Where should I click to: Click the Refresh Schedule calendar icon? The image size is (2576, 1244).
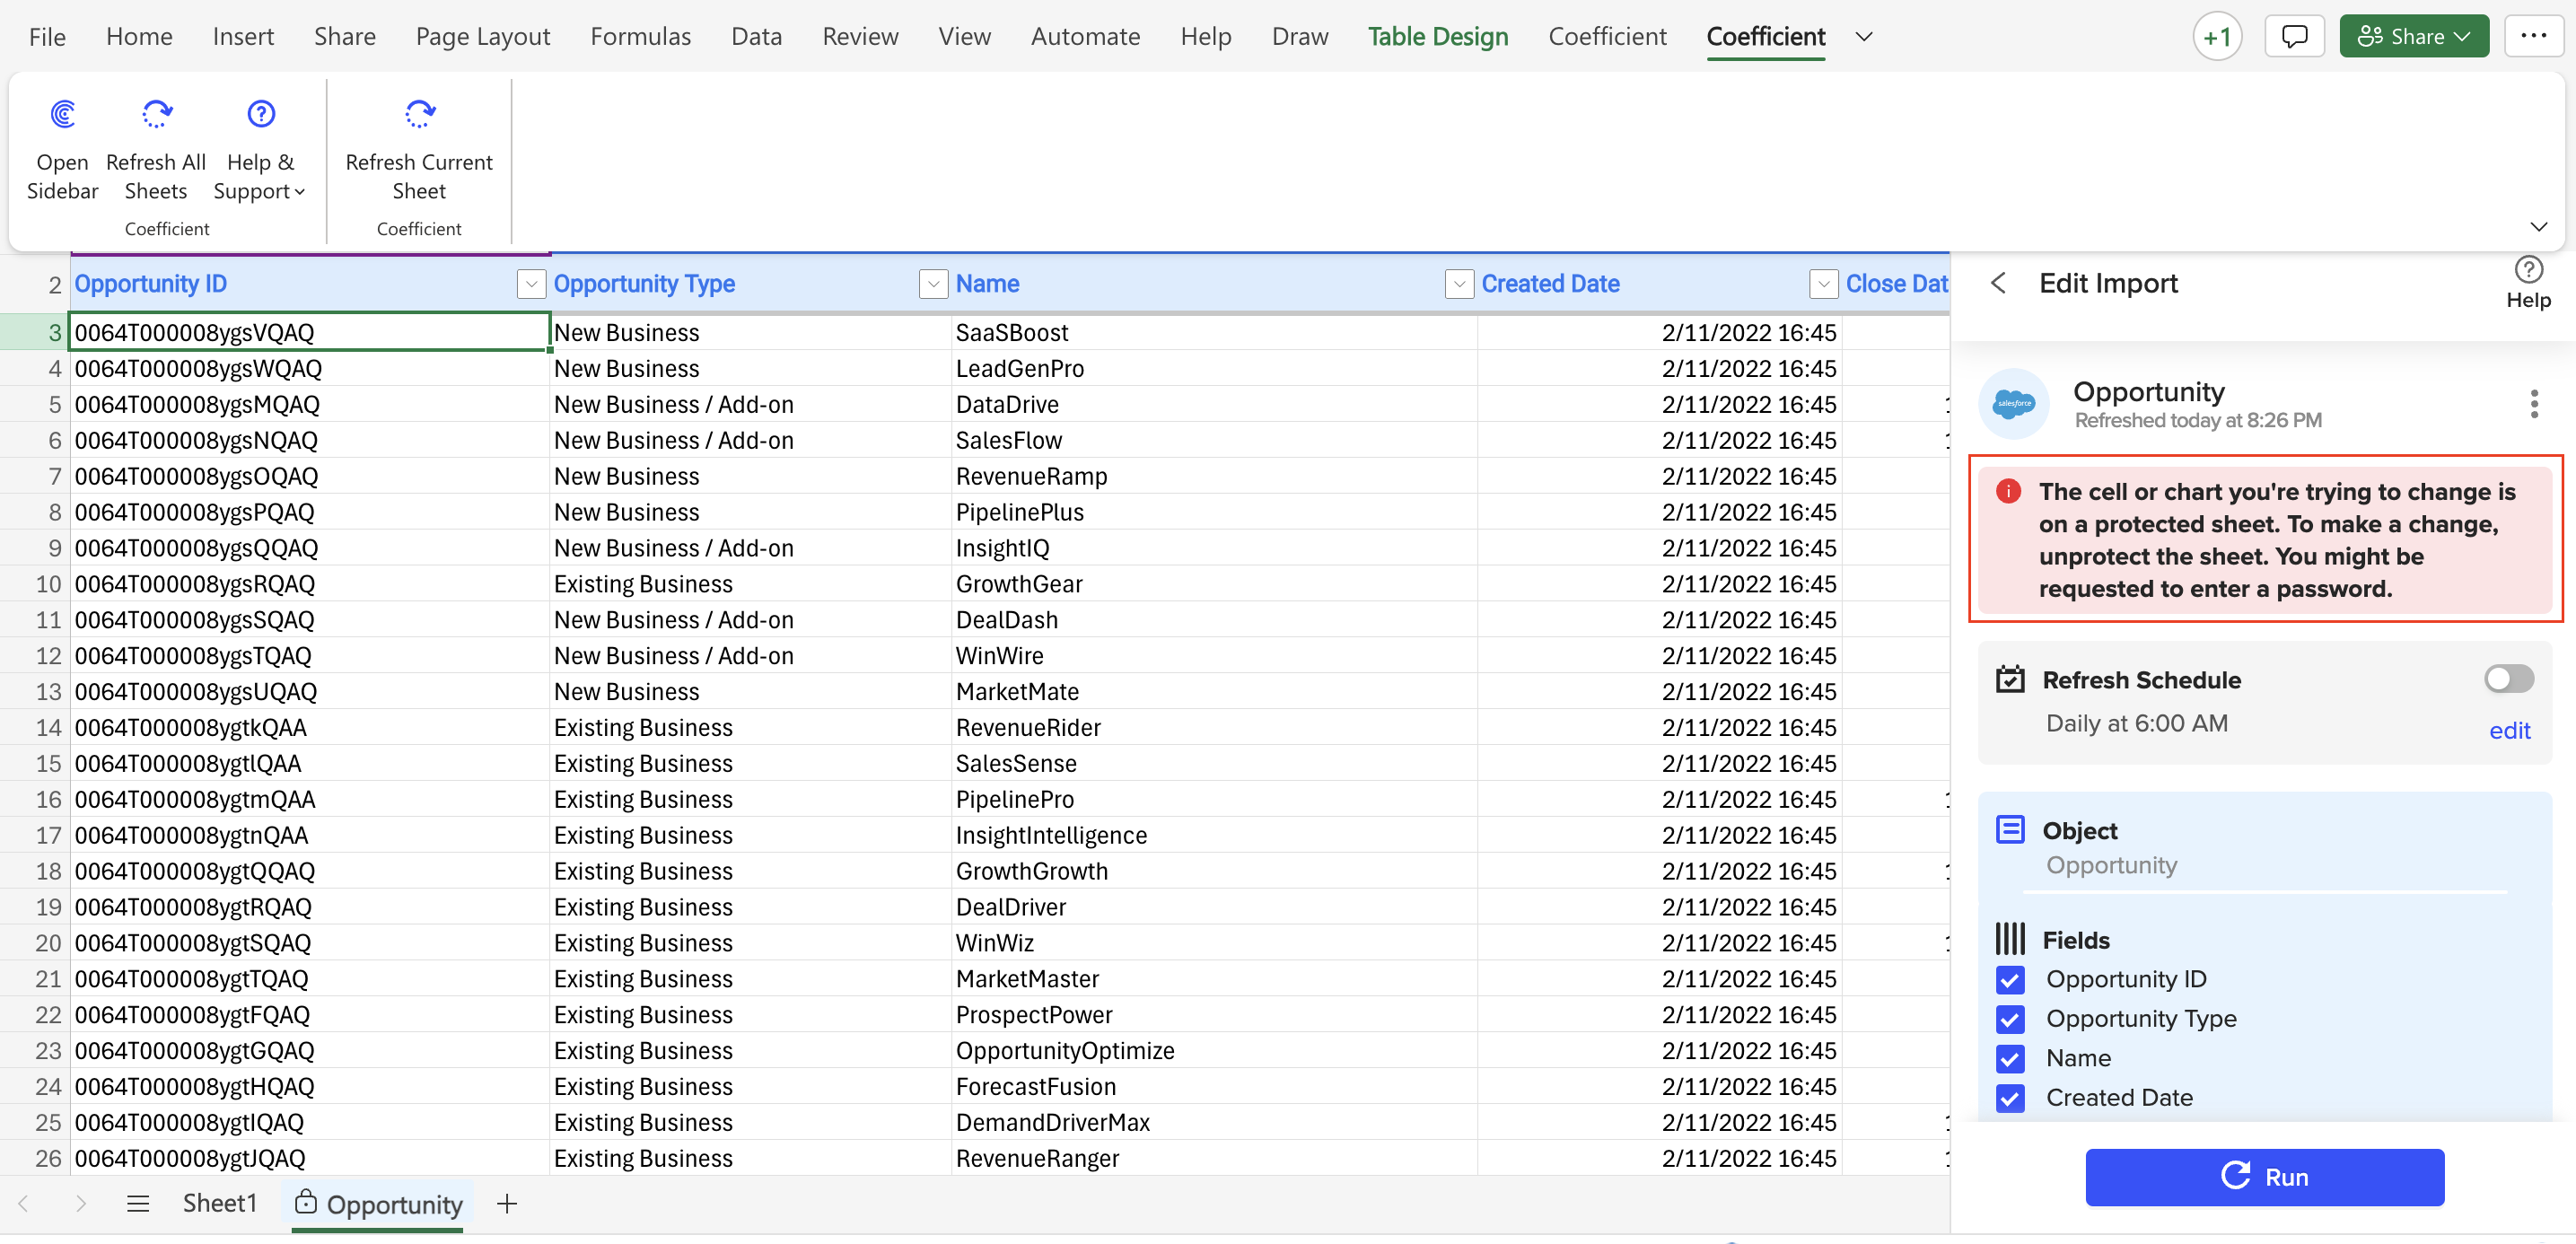(2010, 679)
